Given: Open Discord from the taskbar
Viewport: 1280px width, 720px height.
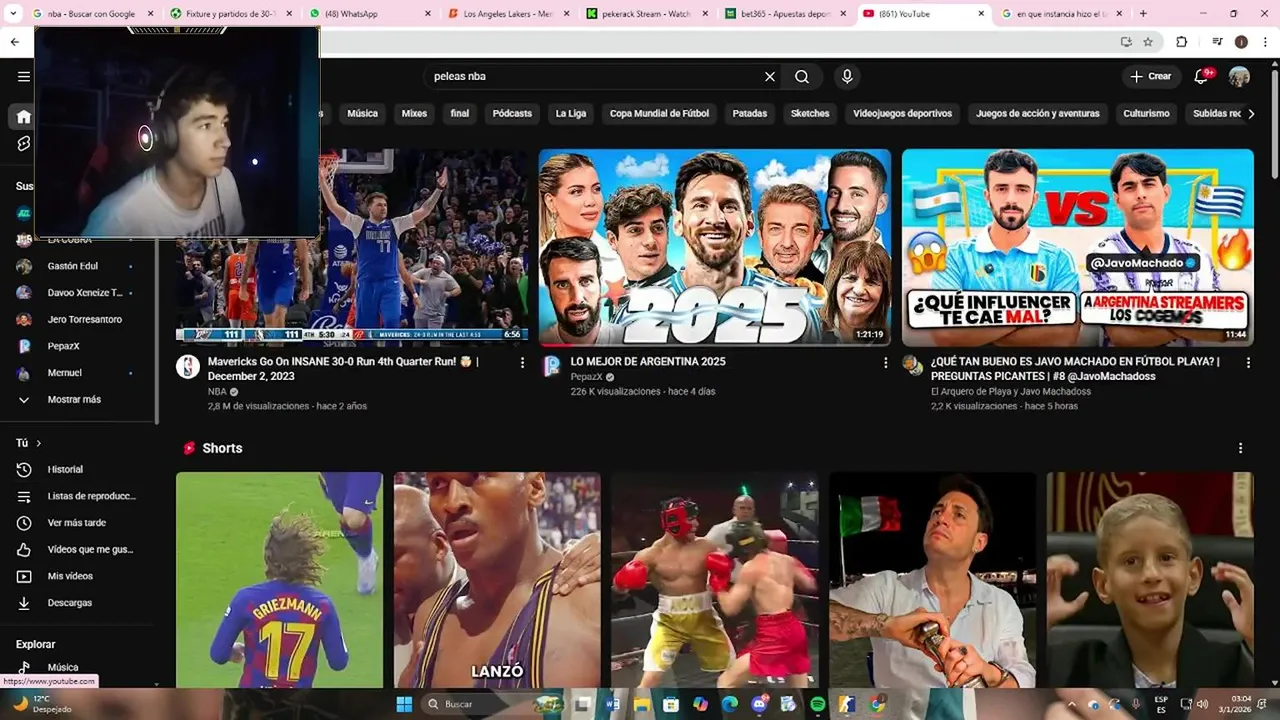Looking at the screenshot, I should 759,704.
